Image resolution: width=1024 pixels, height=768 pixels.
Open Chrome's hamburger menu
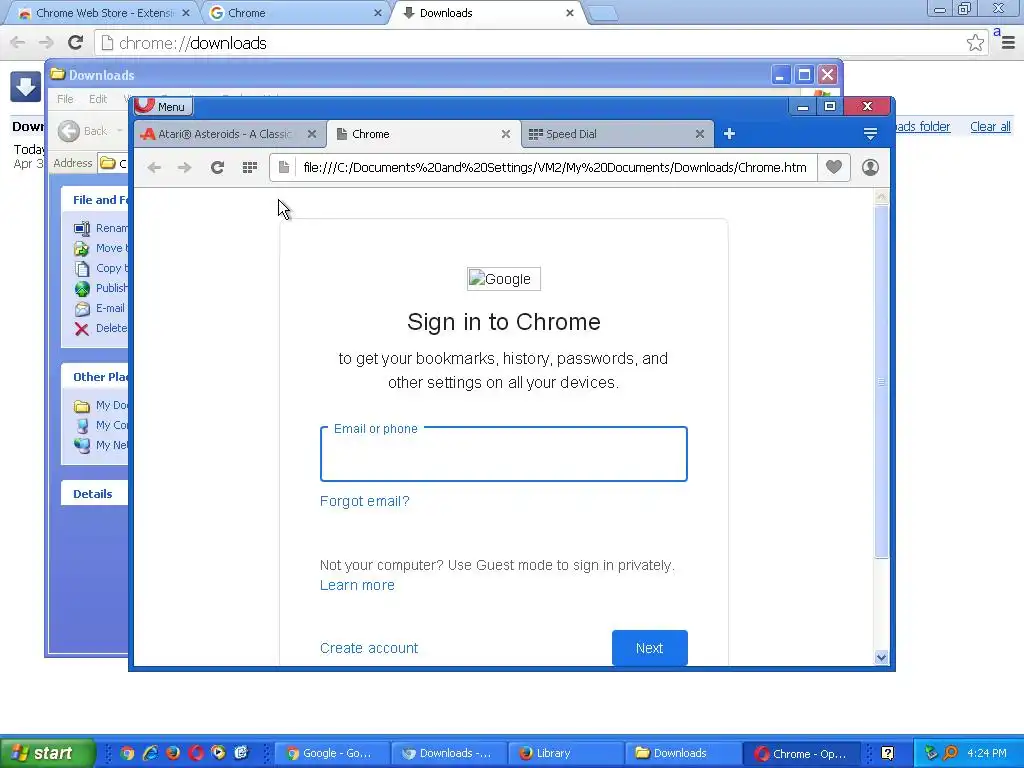point(1008,42)
